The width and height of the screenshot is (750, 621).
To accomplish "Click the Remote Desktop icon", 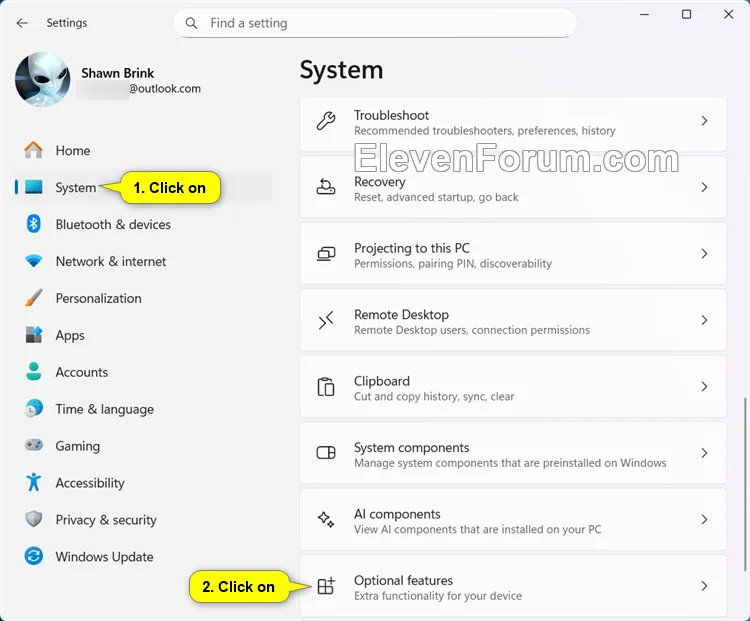I will coord(326,320).
